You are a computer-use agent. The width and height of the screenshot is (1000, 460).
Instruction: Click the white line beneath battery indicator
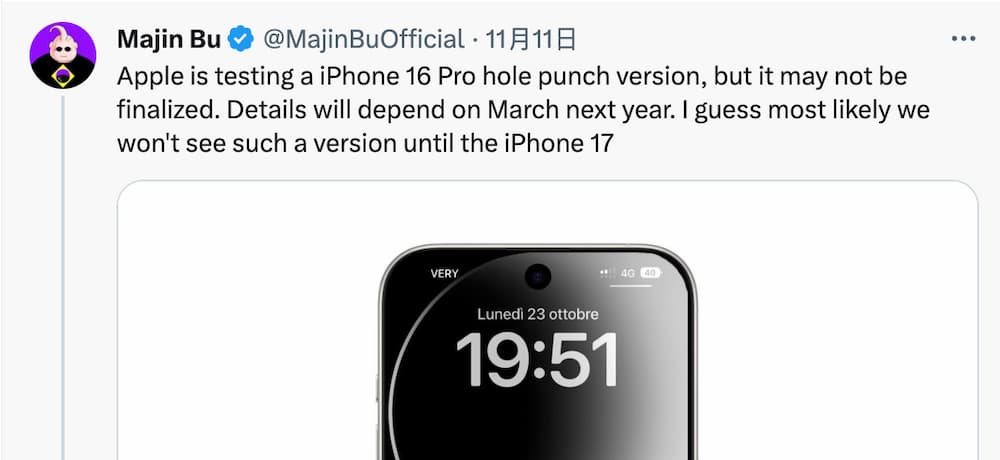click(x=630, y=286)
